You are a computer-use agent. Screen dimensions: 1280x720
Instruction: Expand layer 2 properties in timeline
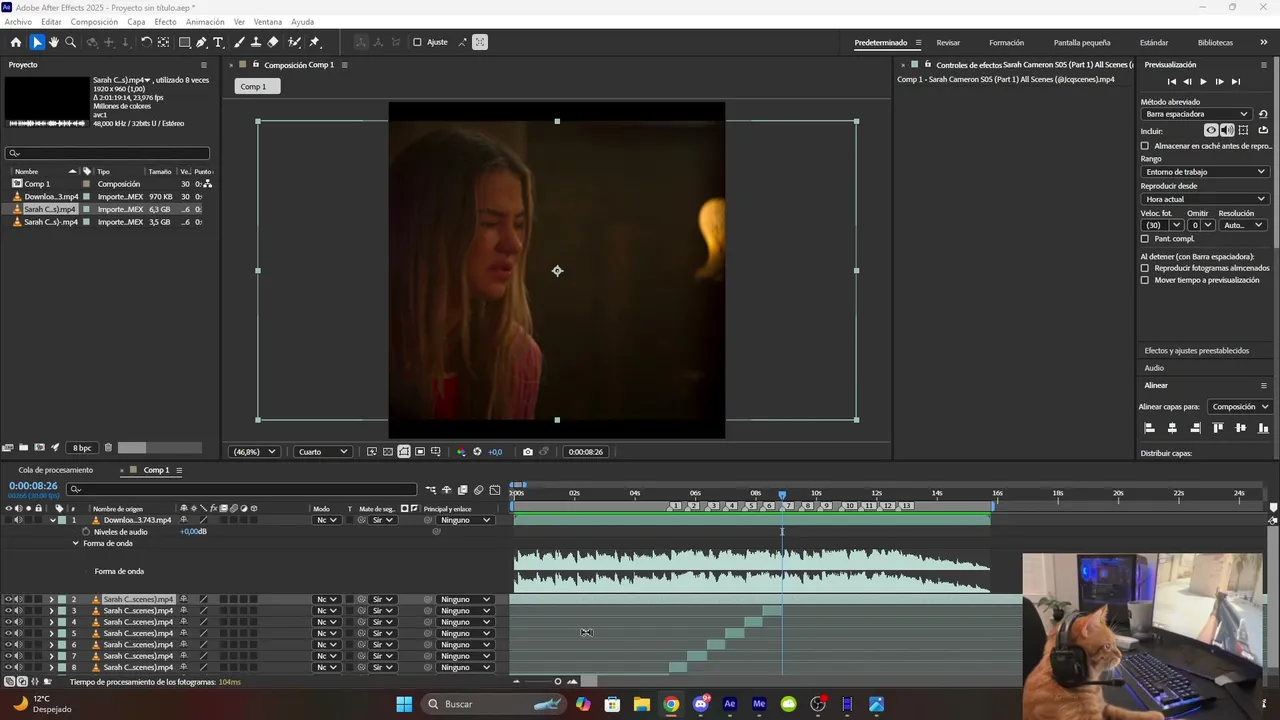click(x=52, y=599)
